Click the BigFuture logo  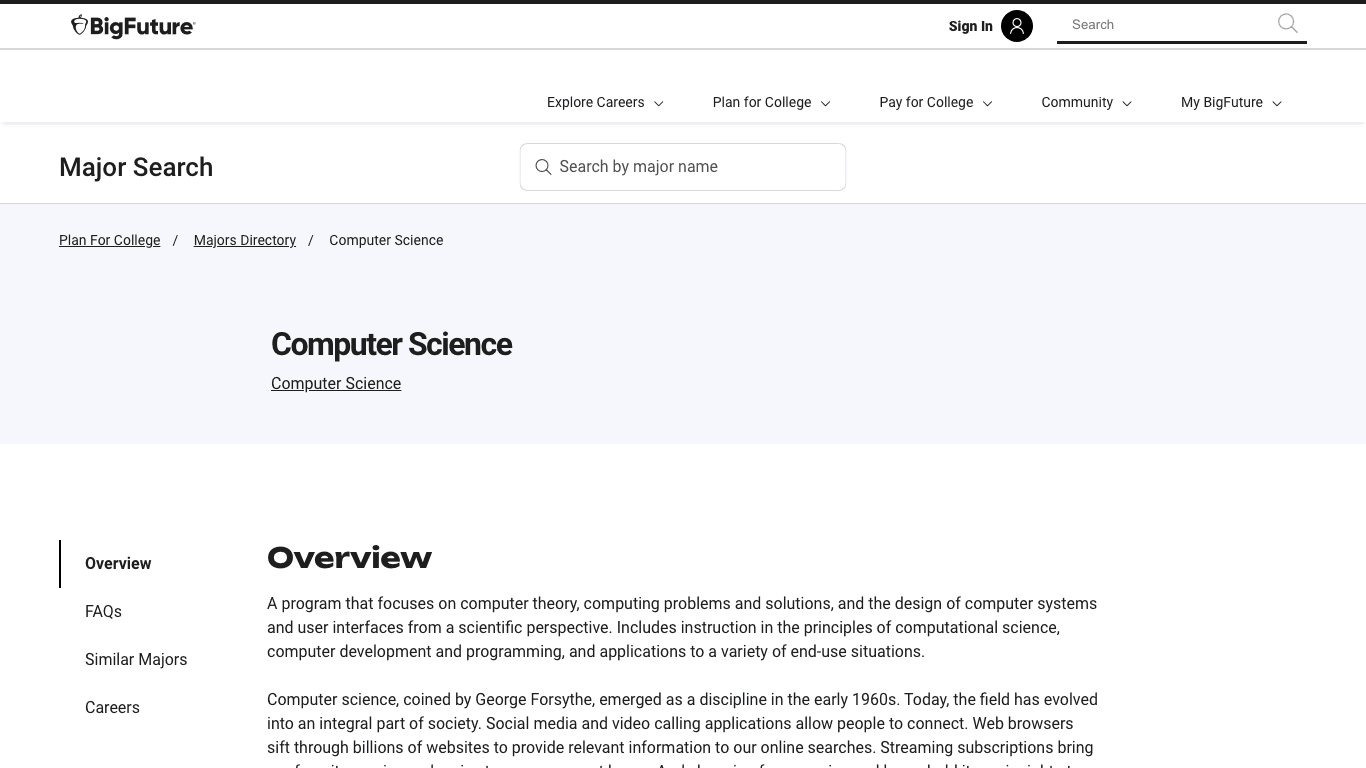133,26
